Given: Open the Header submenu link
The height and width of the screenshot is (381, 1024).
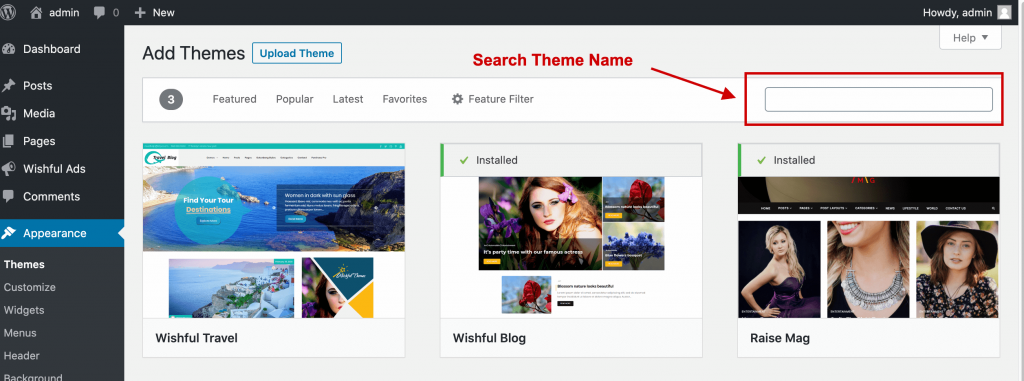Looking at the screenshot, I should [22, 356].
